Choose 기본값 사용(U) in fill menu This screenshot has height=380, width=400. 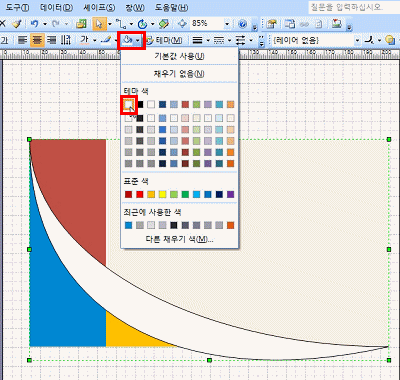pos(179,56)
